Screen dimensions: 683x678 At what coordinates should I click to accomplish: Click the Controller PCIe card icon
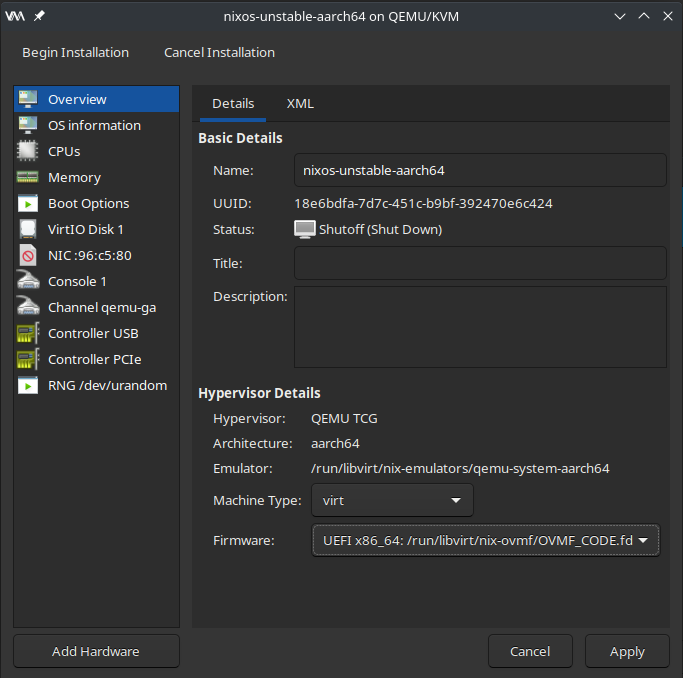pos(28,359)
